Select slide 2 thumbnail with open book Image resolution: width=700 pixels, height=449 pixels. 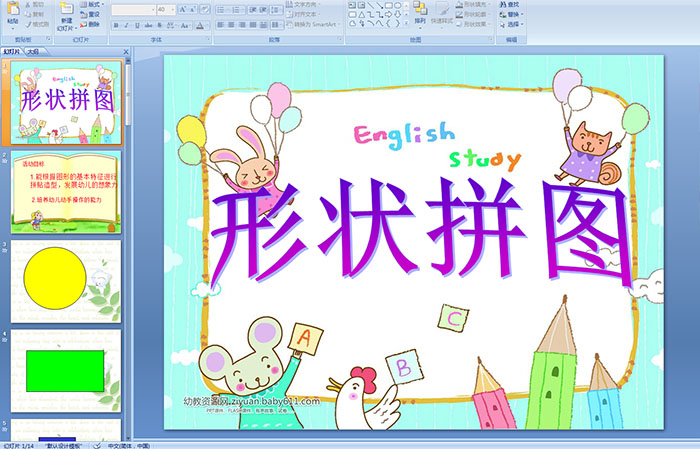coord(66,192)
